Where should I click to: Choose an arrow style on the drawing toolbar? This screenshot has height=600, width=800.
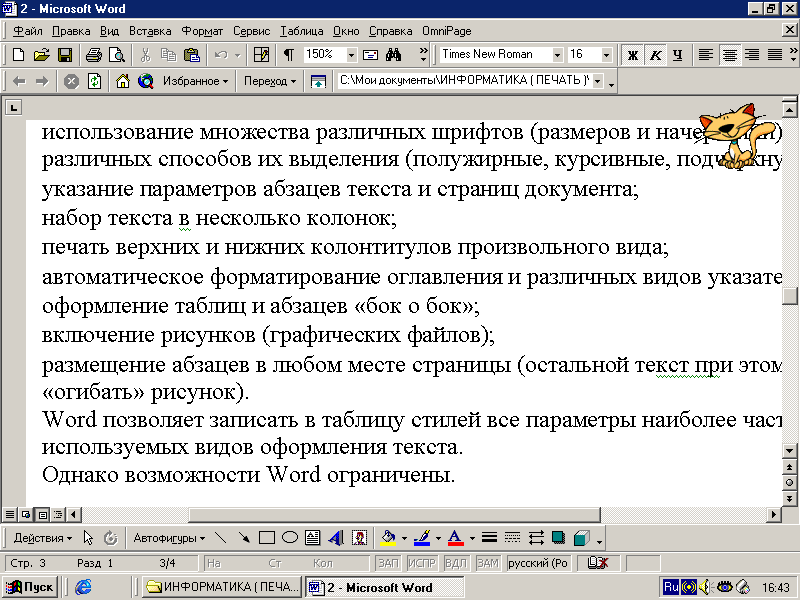point(536,538)
